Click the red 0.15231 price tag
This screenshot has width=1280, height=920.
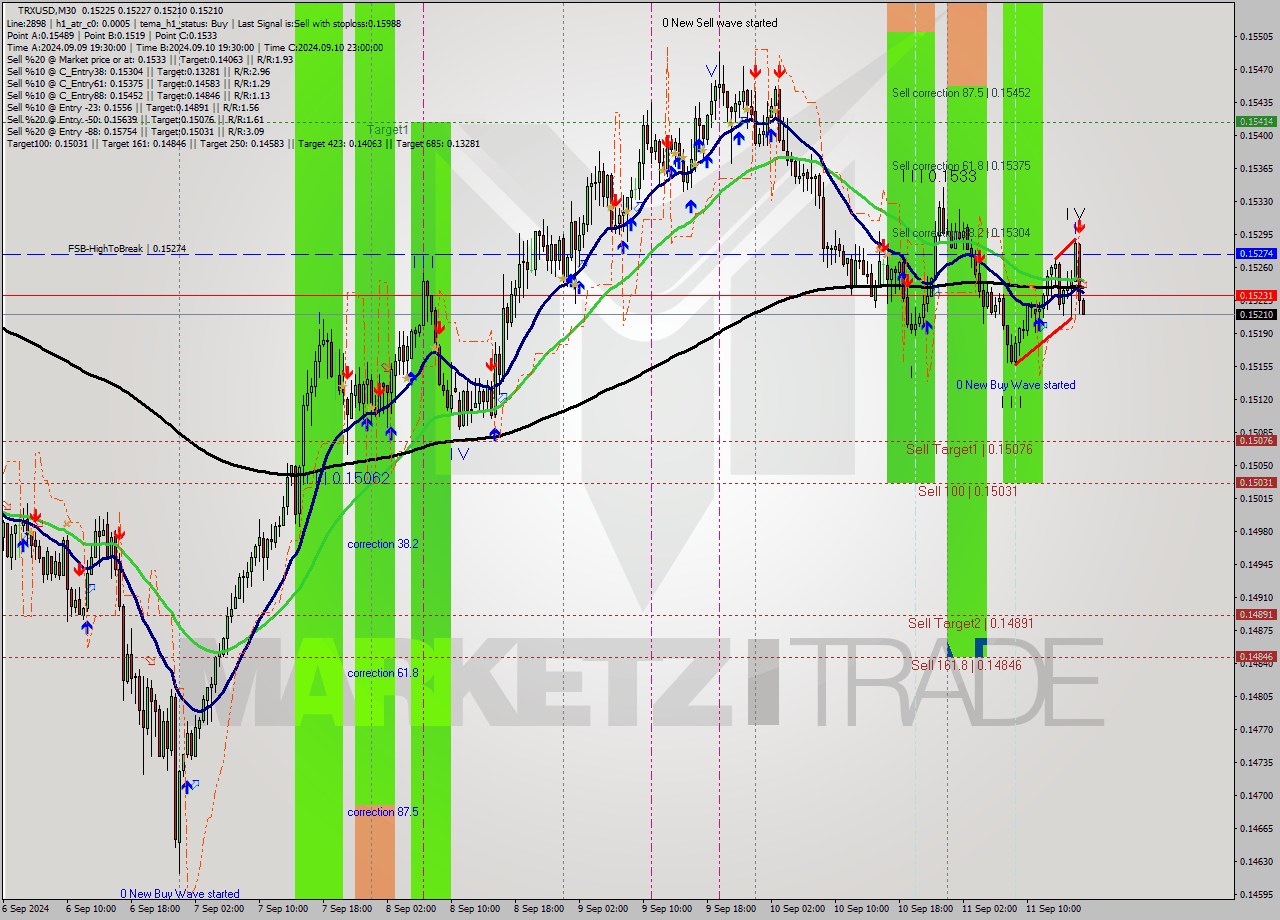pos(1256,296)
